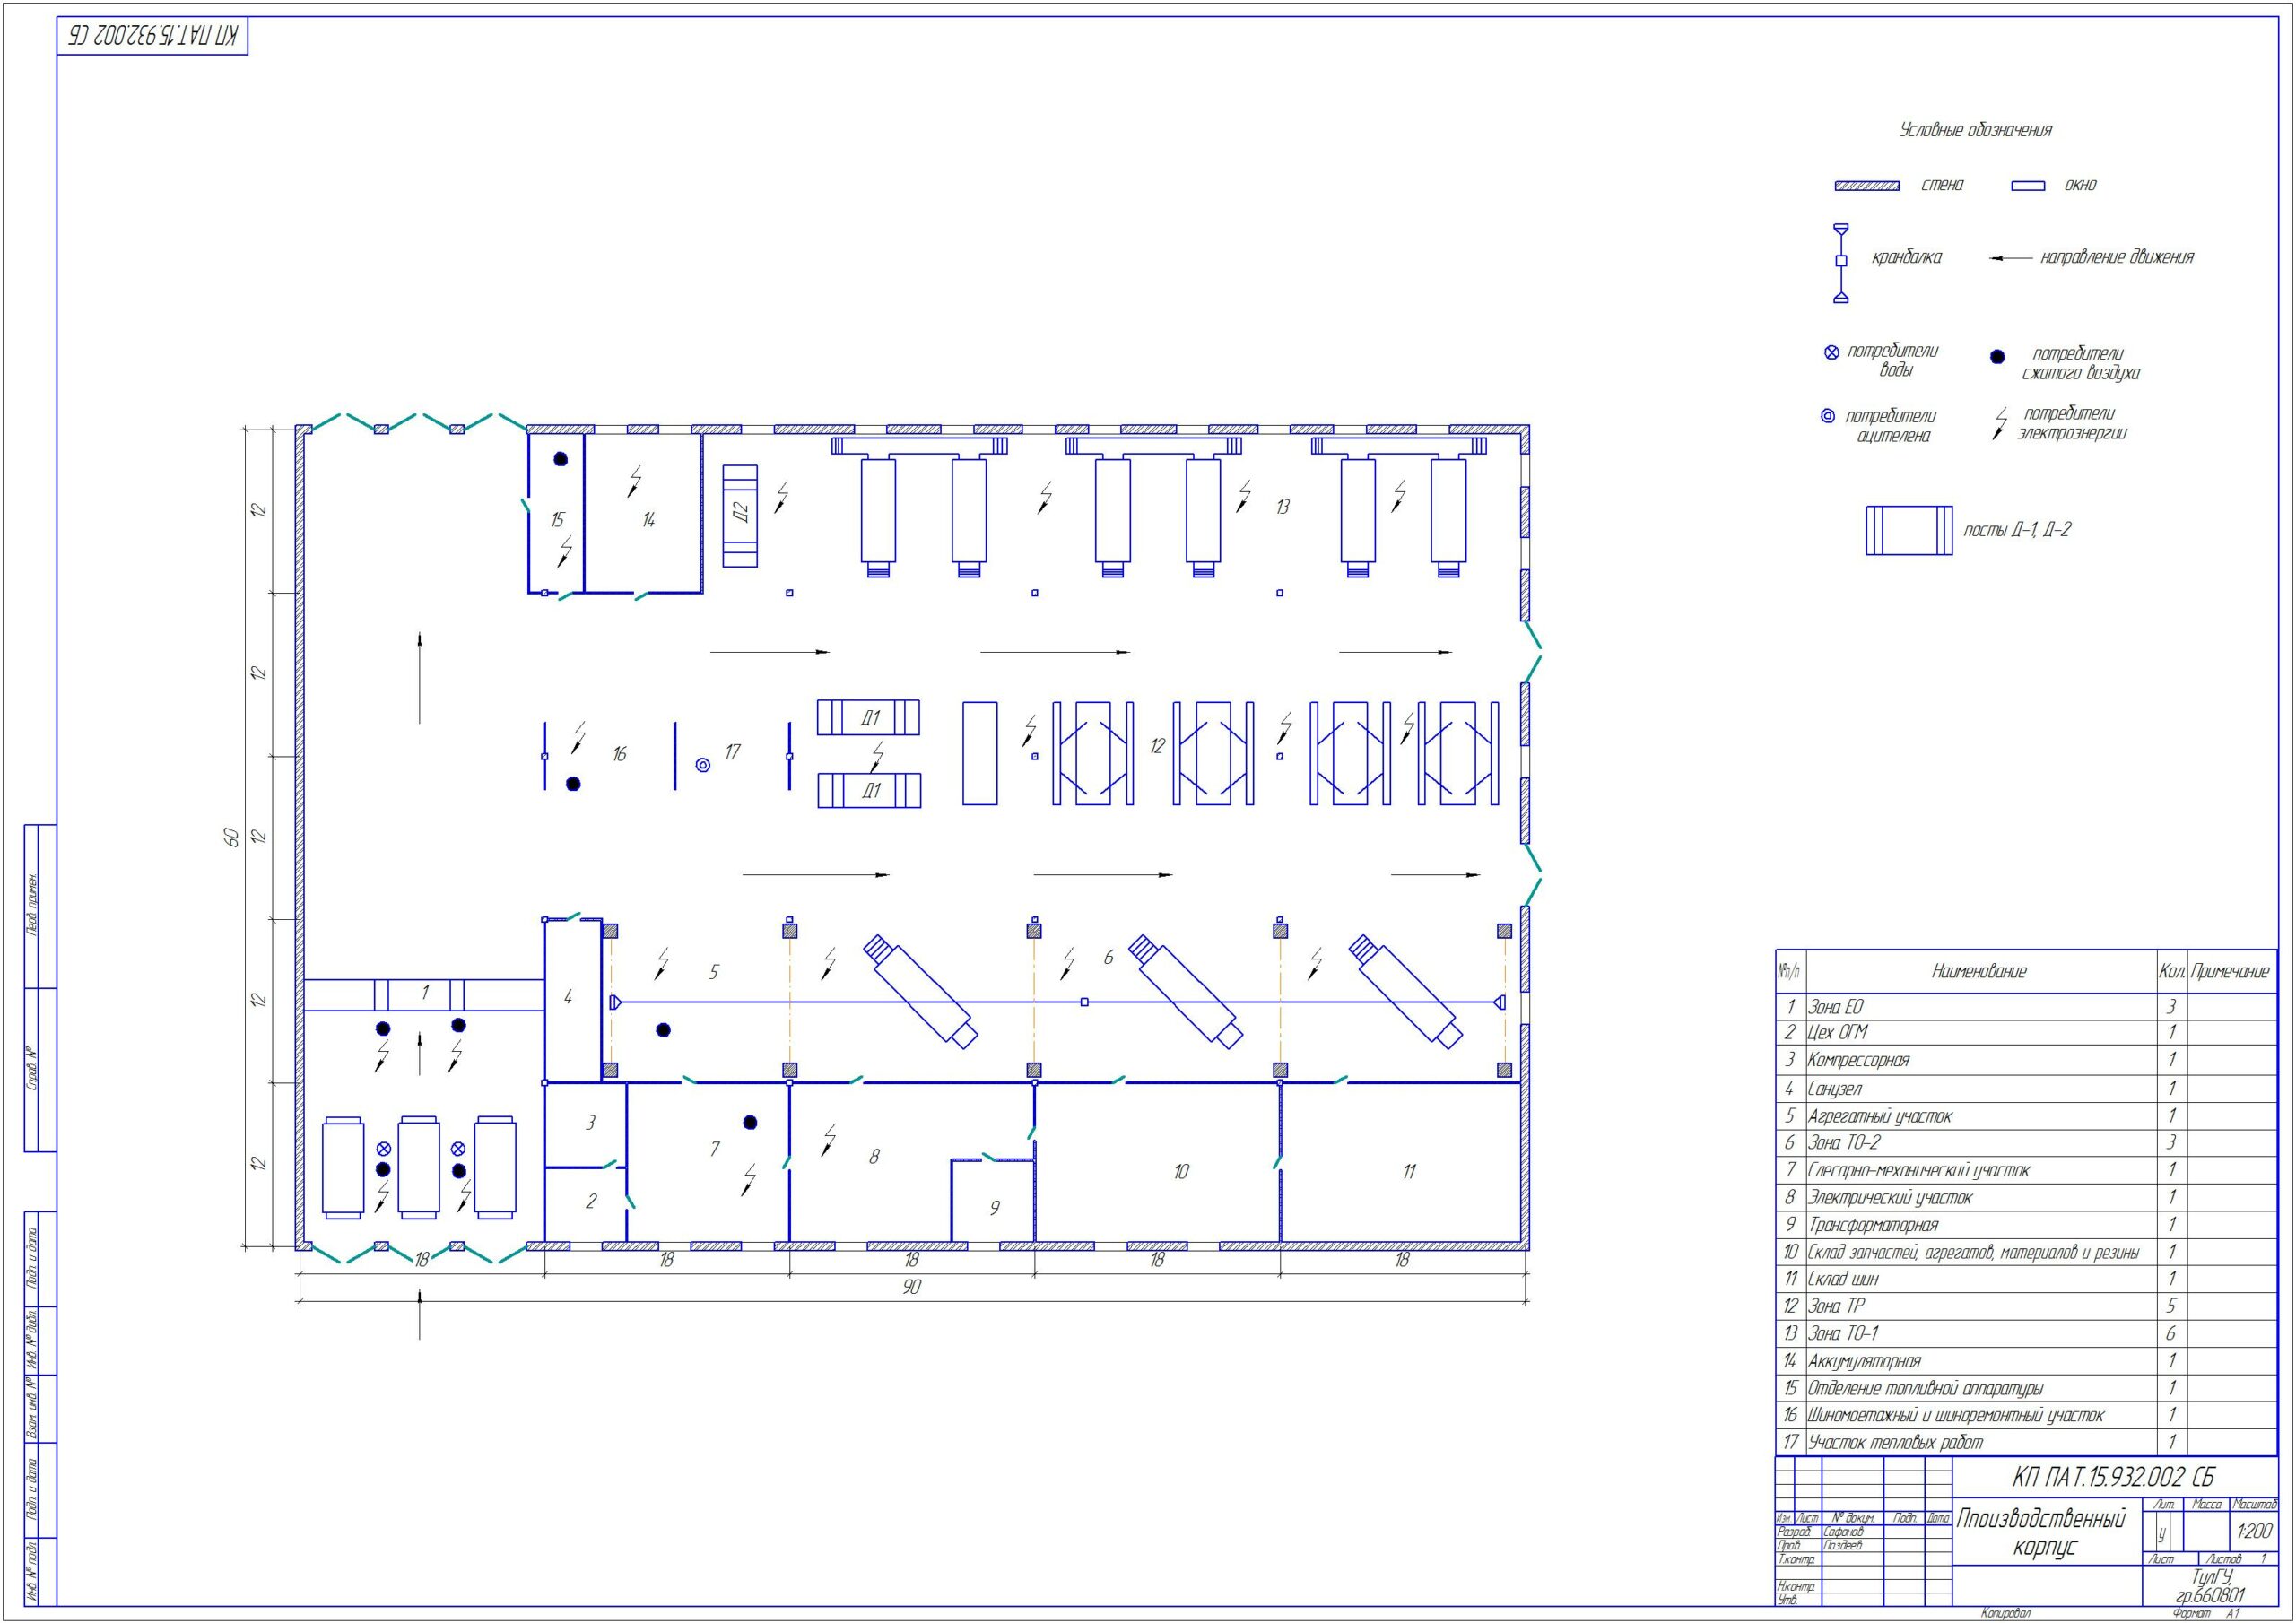Screen dimensions: 2296x1623
Task: Click room number 9 on the plan
Action: pyautogui.click(x=994, y=1208)
